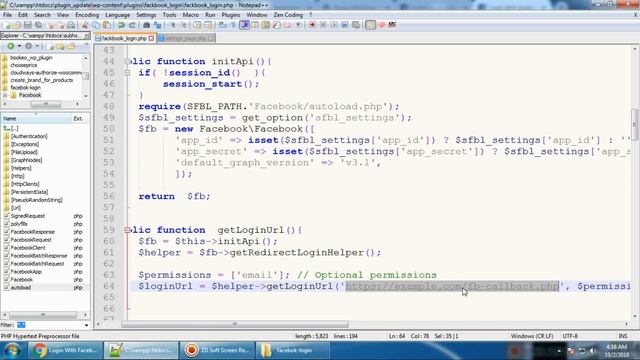This screenshot has height=360, width=640.
Task: Click the Cut scissors toolbar icon
Action: click(x=85, y=25)
